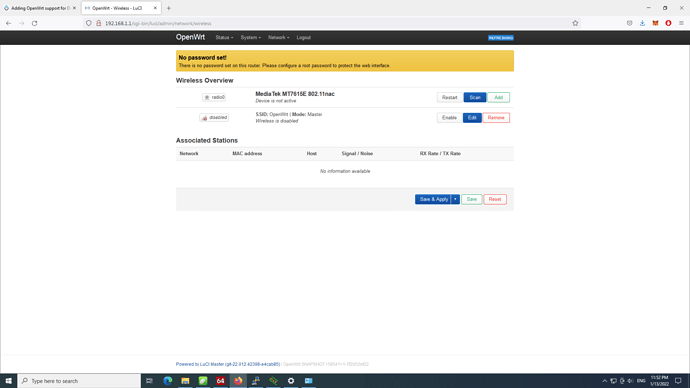Scan for networks on radio0

point(475,97)
